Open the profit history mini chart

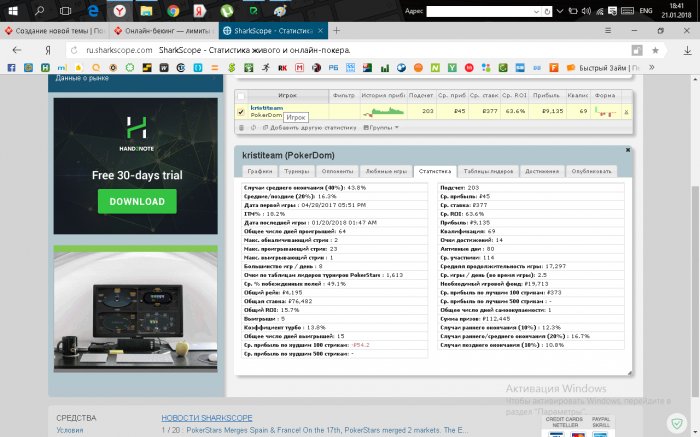coord(383,112)
